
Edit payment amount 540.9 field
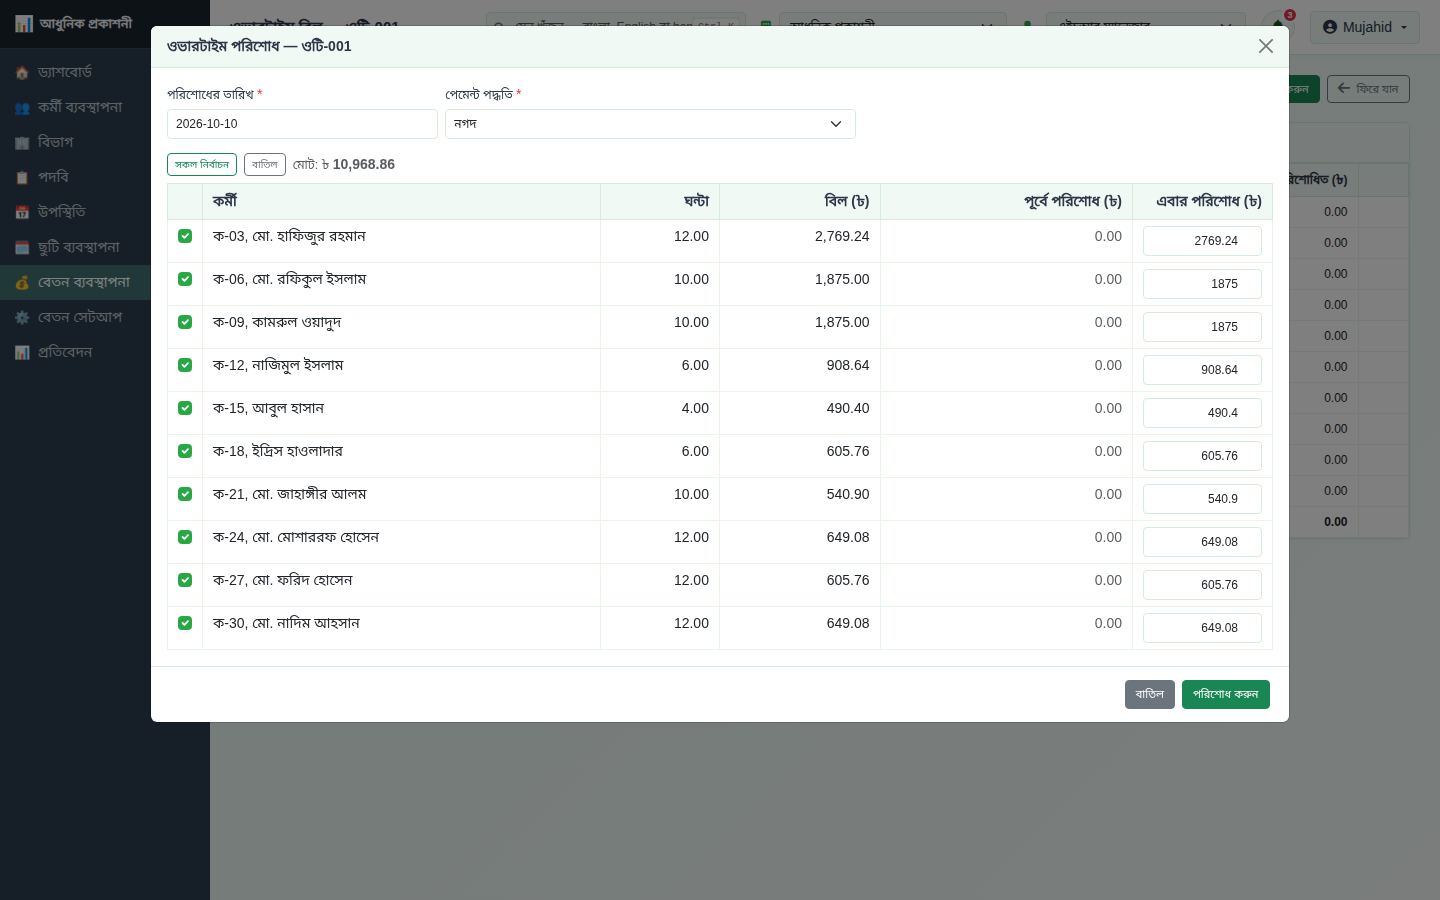1202,499
